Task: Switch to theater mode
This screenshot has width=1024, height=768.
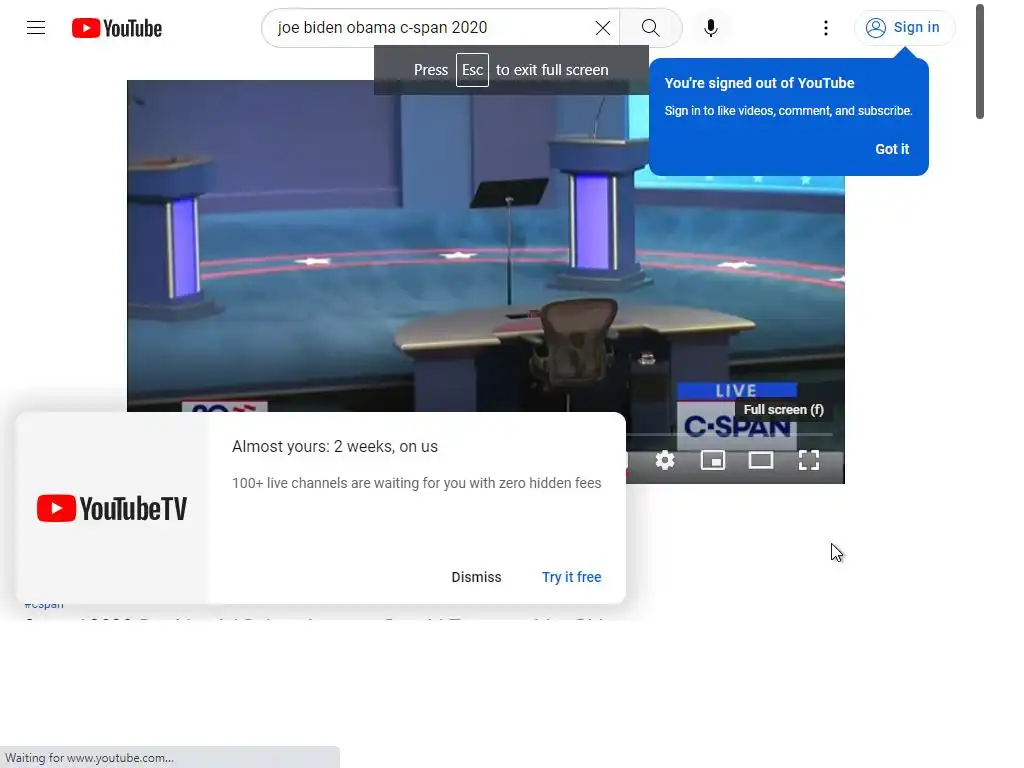Action: click(x=761, y=460)
